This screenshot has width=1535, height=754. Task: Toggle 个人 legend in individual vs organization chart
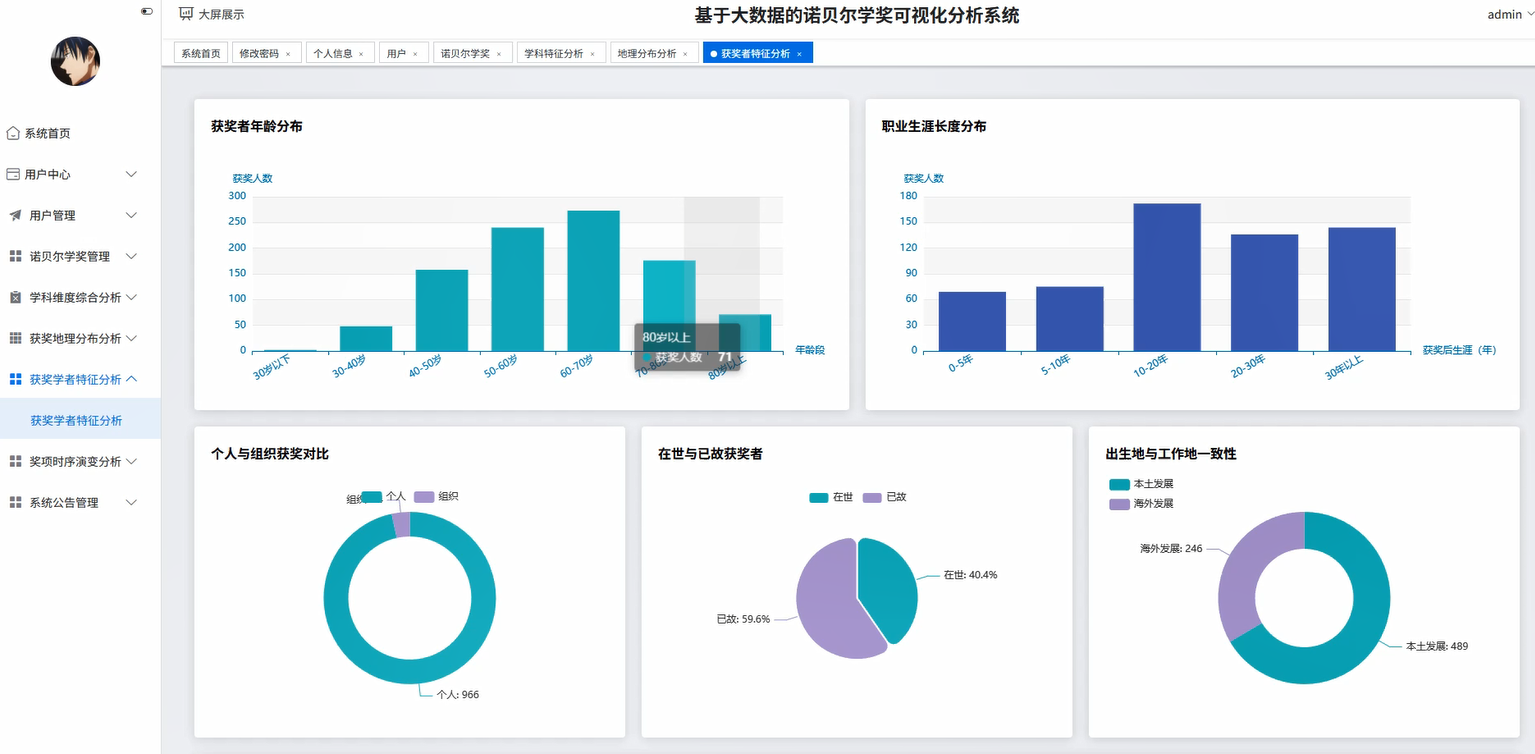(383, 496)
